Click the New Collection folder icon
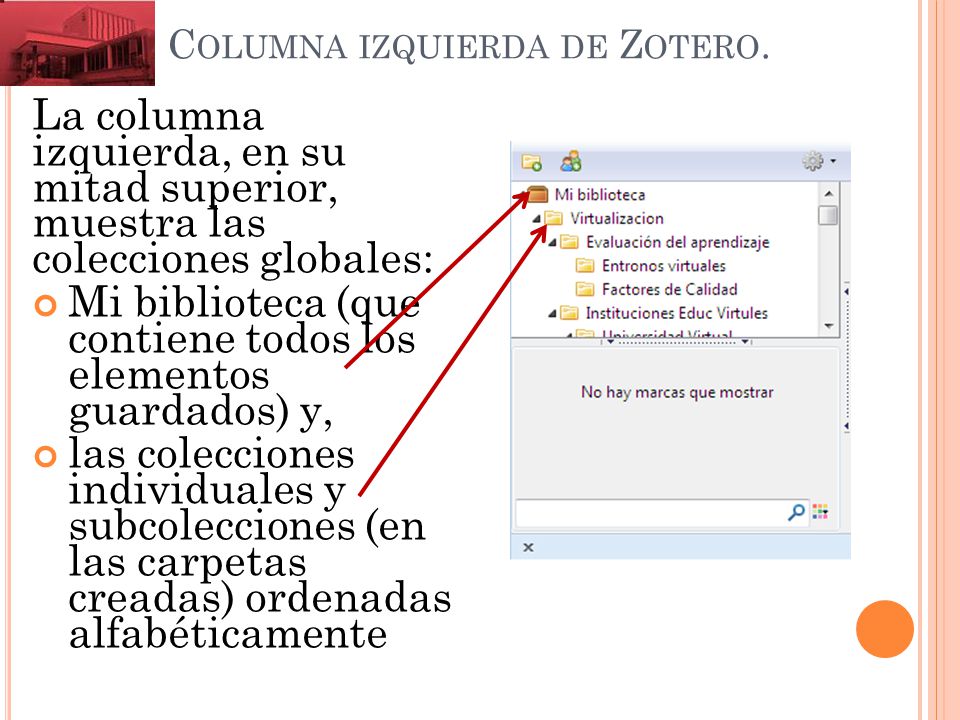Image resolution: width=960 pixels, height=720 pixels. [x=531, y=162]
